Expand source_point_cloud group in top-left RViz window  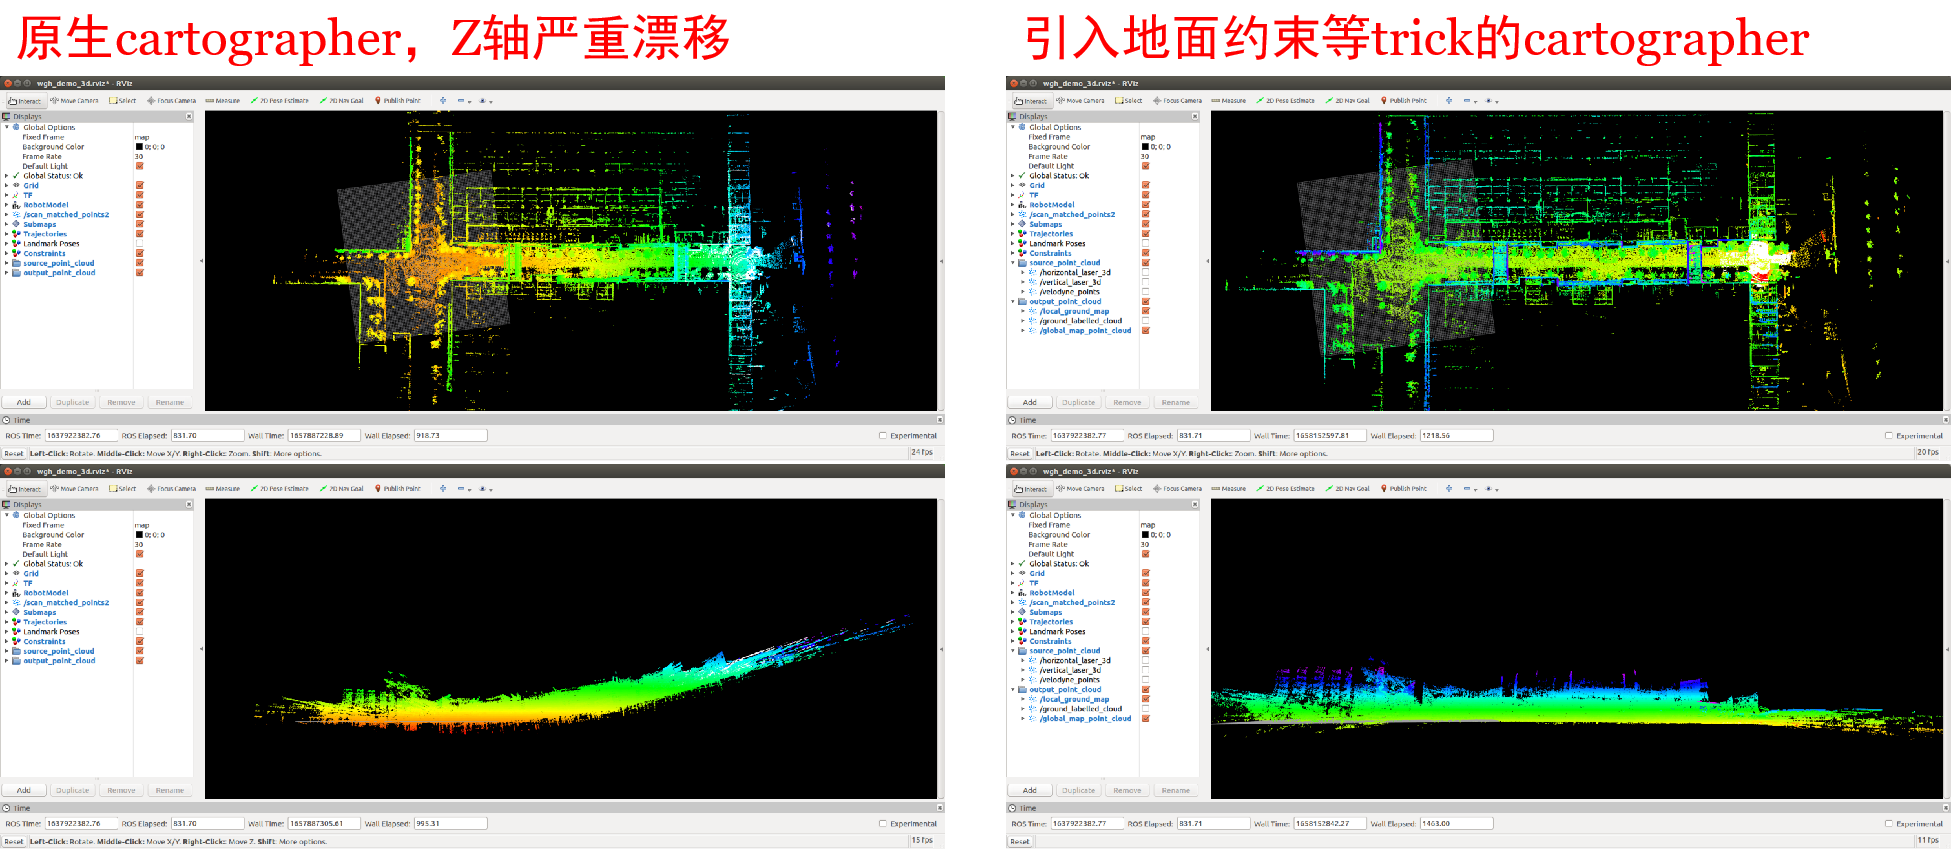(x=6, y=263)
